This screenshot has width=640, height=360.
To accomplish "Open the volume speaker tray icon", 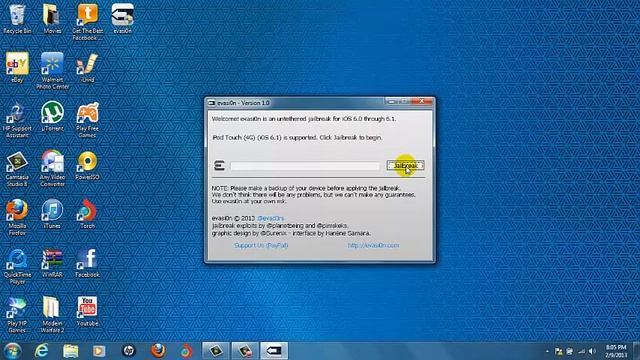I will tap(592, 351).
